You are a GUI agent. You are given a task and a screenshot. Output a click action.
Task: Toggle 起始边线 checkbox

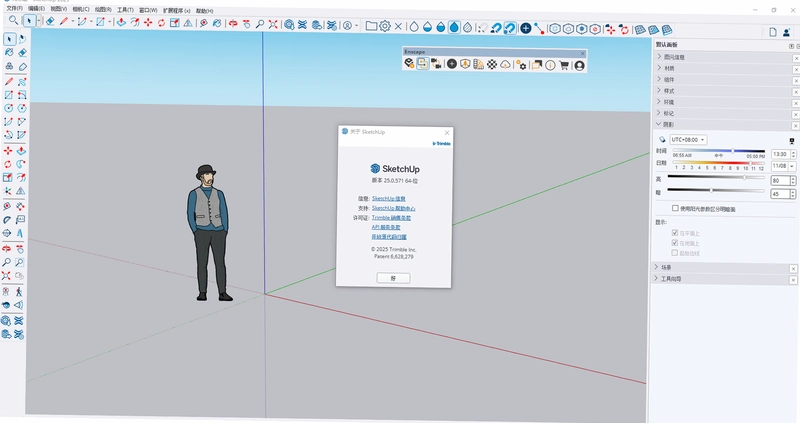click(x=675, y=253)
